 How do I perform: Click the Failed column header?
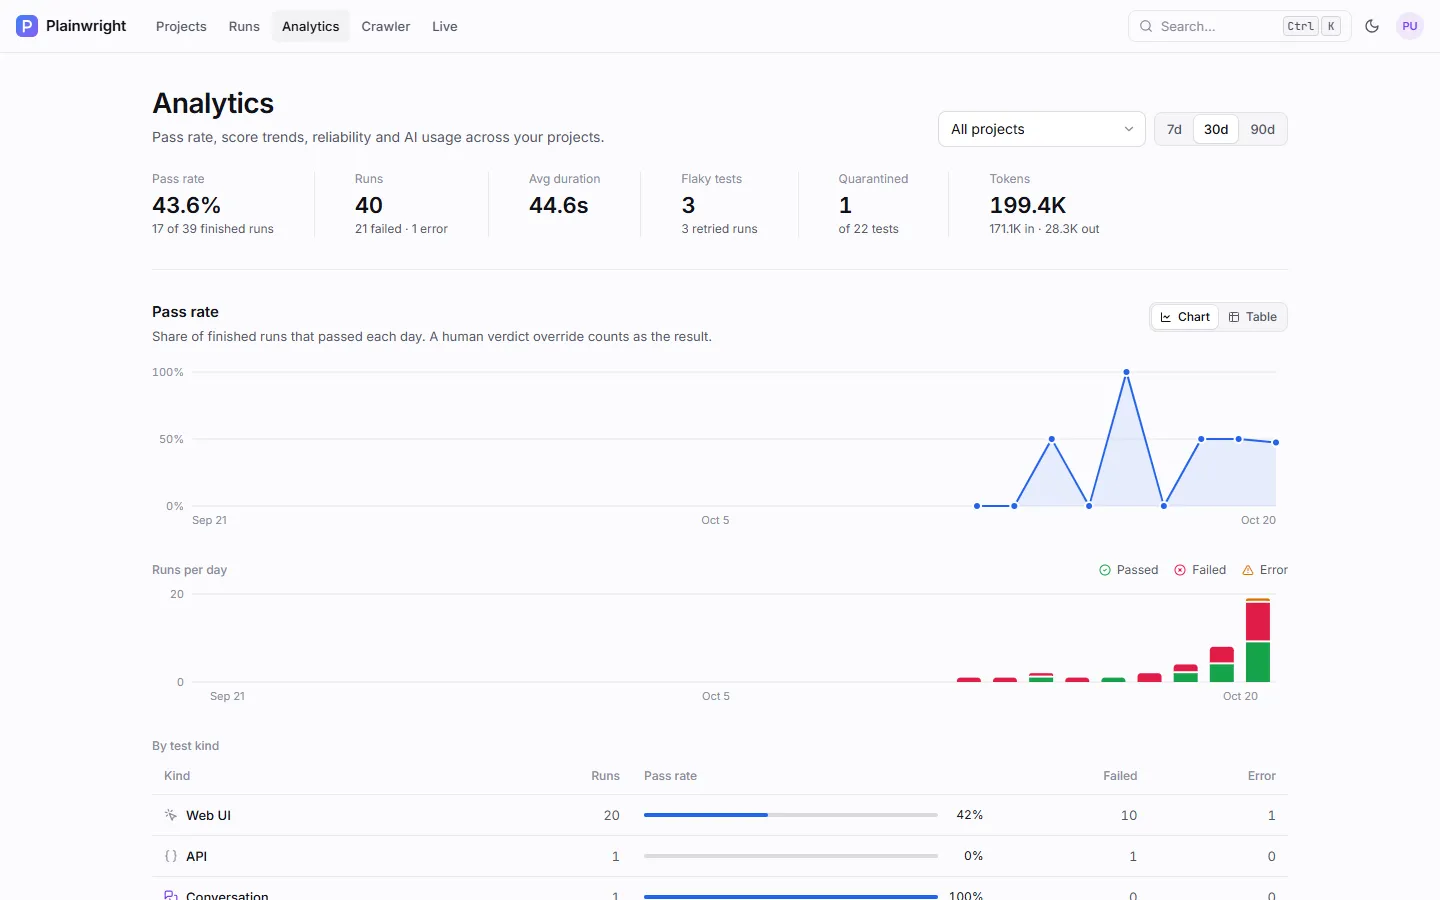click(x=1120, y=776)
